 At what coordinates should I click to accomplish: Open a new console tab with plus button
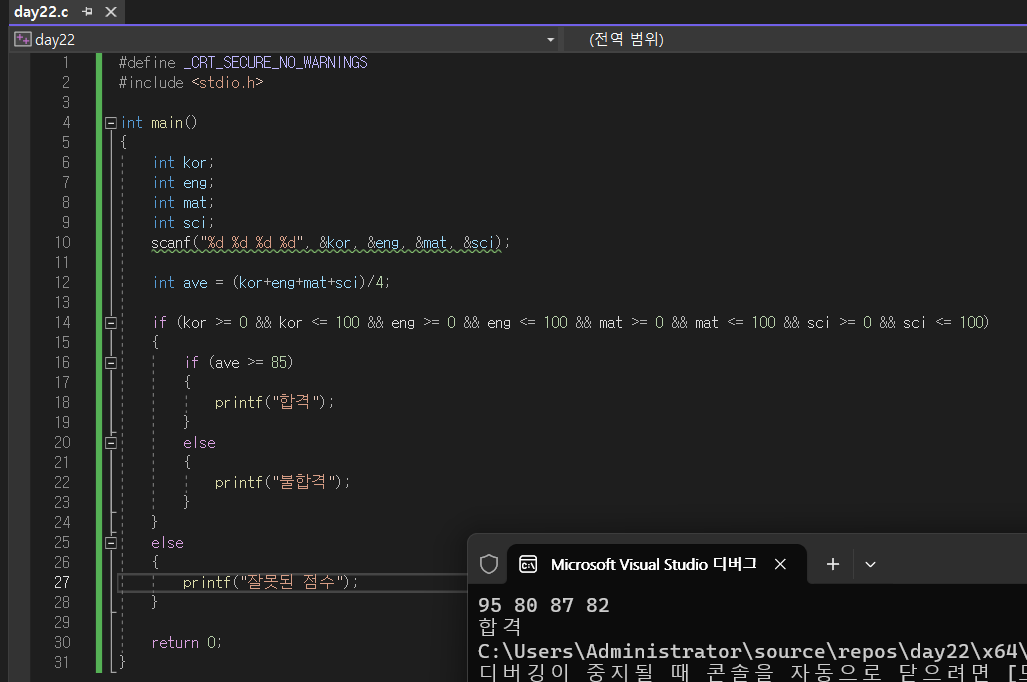(832, 564)
